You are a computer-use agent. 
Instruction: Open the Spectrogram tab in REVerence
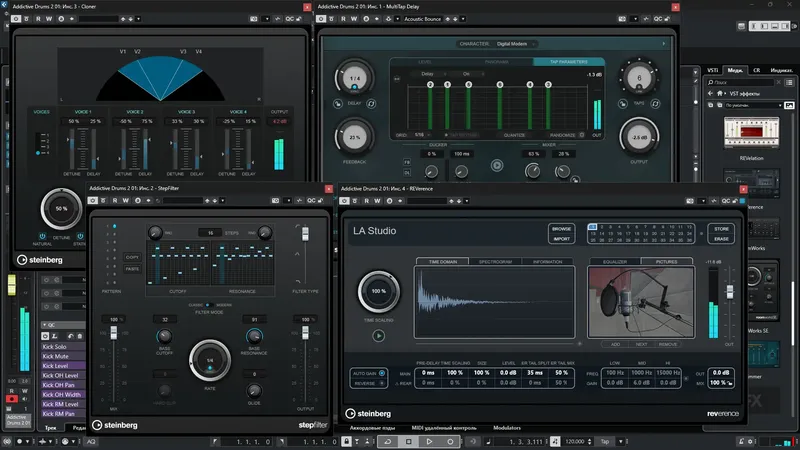click(495, 262)
